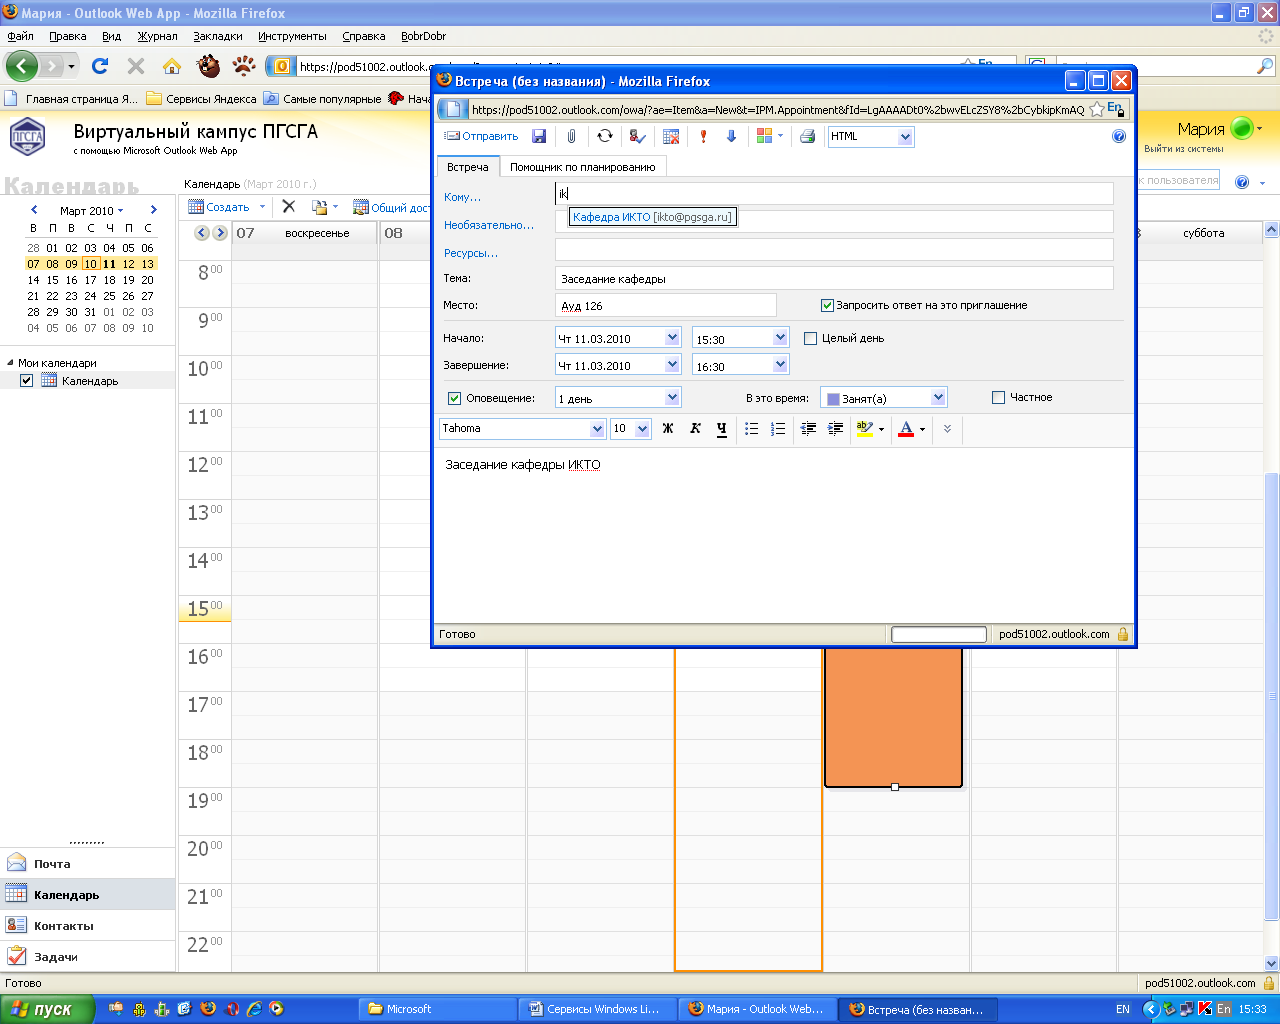
Task: Open the Firefox 'Справка' menu
Action: 363,36
